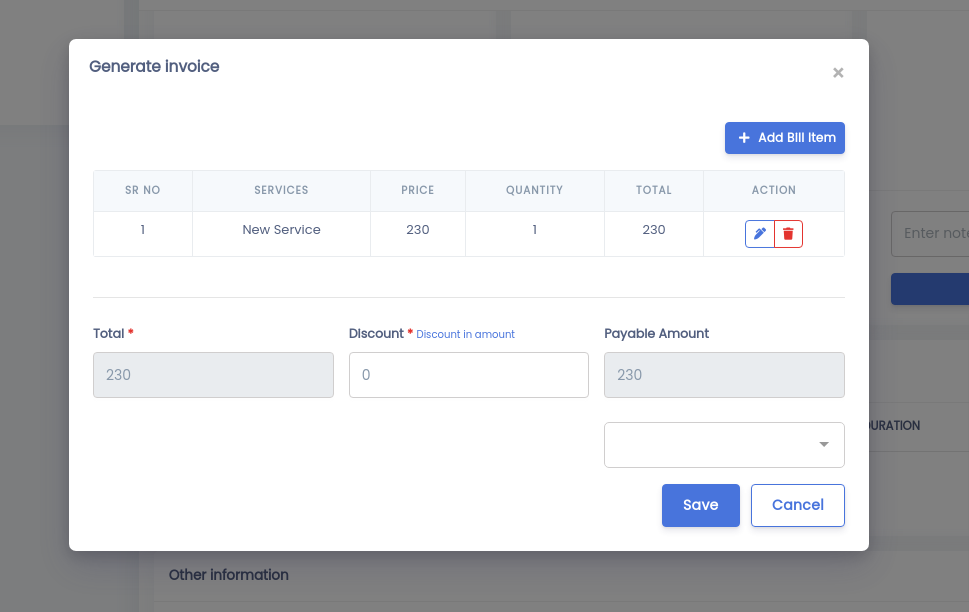Click the plus icon on Add Bill Item

[x=744, y=138]
